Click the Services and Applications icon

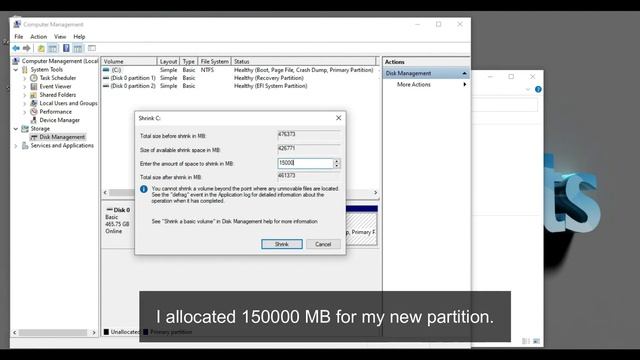click(25, 146)
